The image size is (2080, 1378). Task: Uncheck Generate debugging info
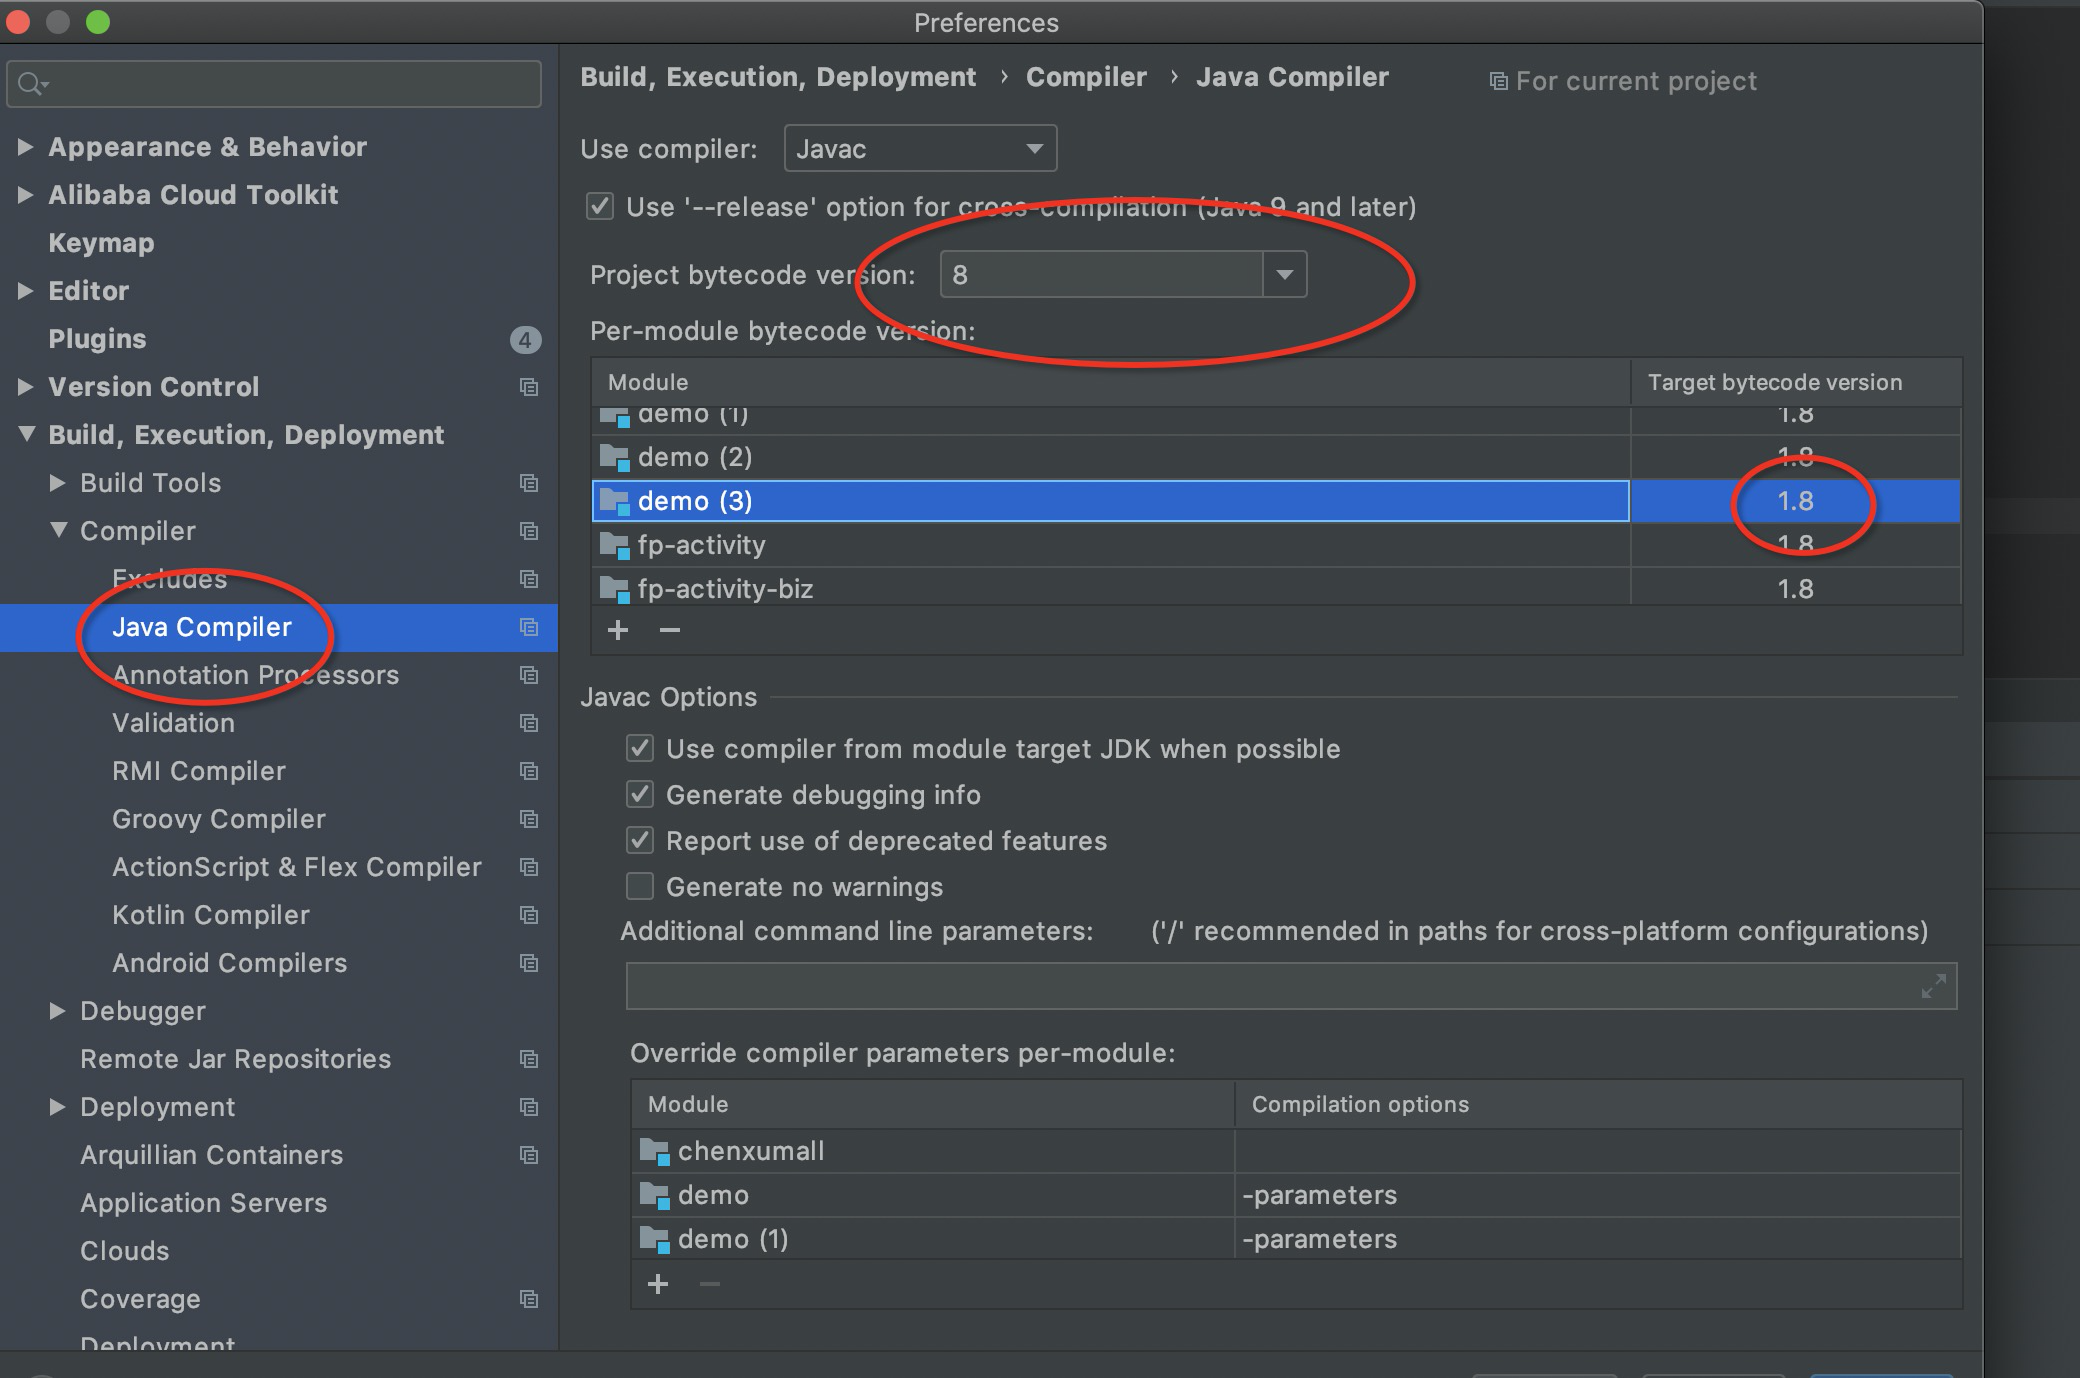(640, 795)
